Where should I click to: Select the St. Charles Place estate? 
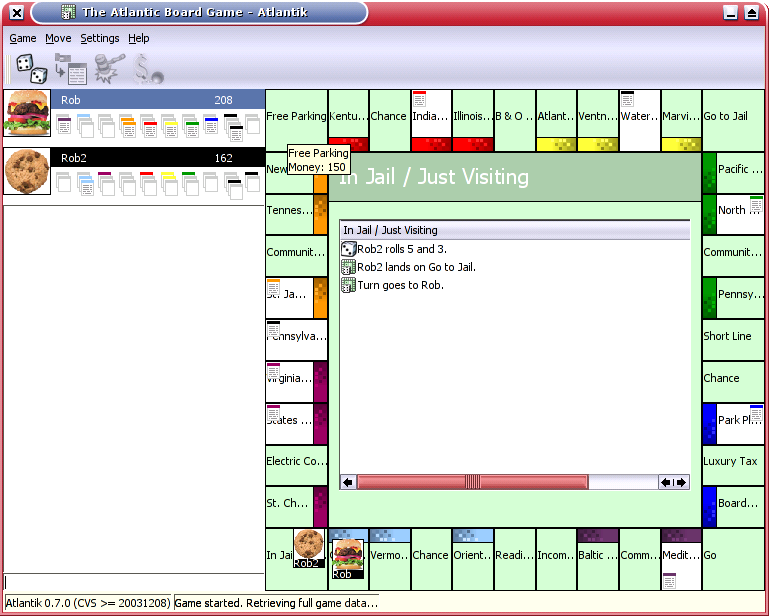296,507
